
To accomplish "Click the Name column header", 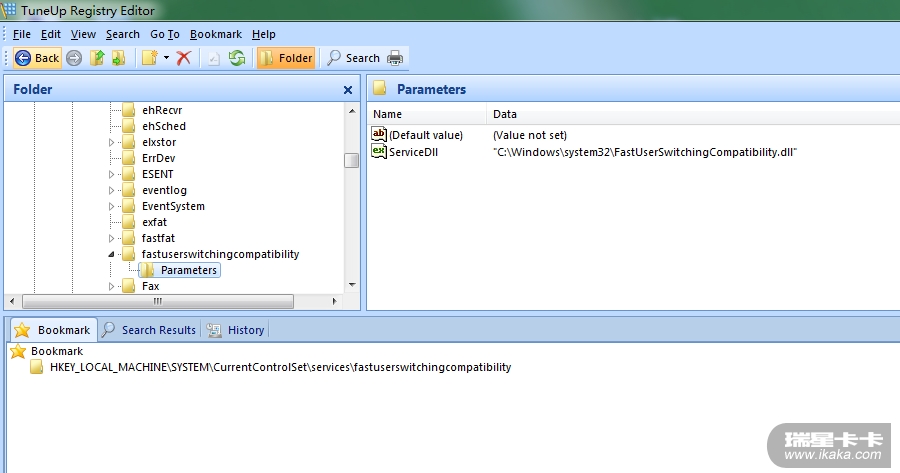I will [427, 114].
